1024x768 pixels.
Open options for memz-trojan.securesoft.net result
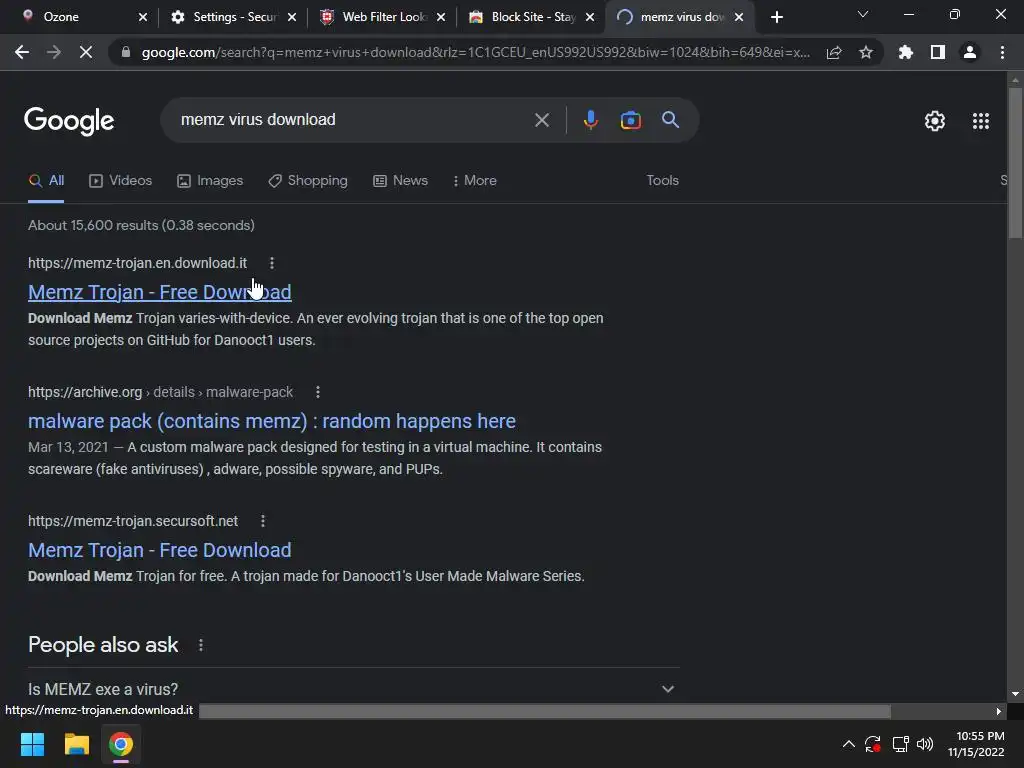pos(263,521)
